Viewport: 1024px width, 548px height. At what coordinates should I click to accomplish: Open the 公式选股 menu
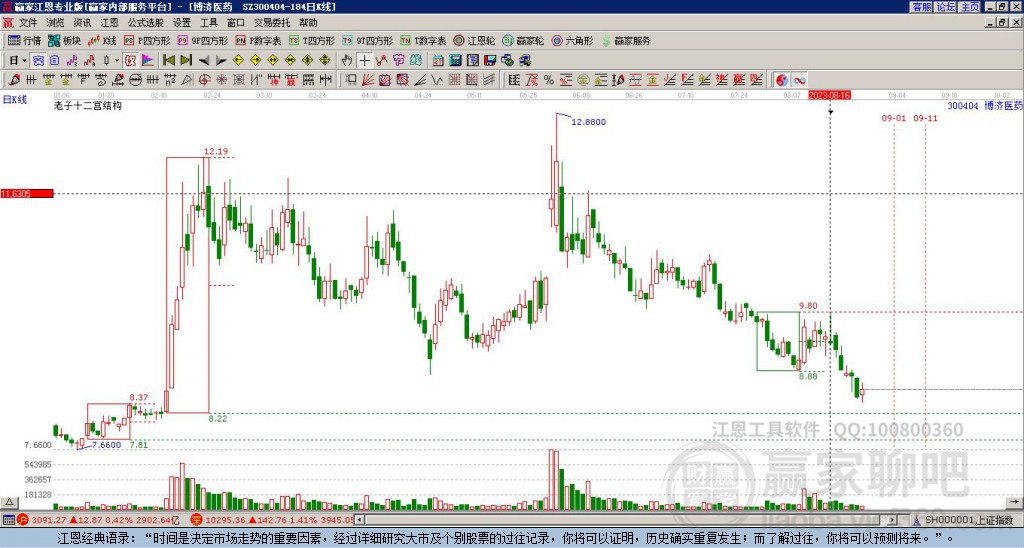(x=146, y=22)
